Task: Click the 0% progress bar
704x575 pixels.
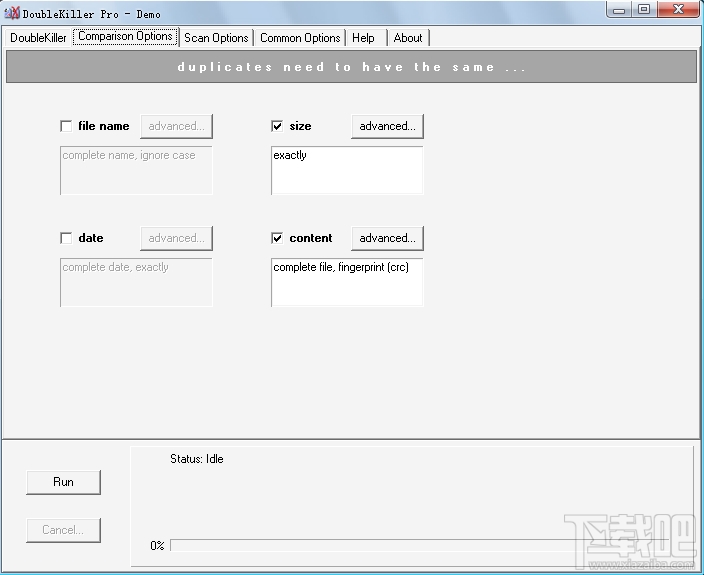Action: click(x=420, y=545)
